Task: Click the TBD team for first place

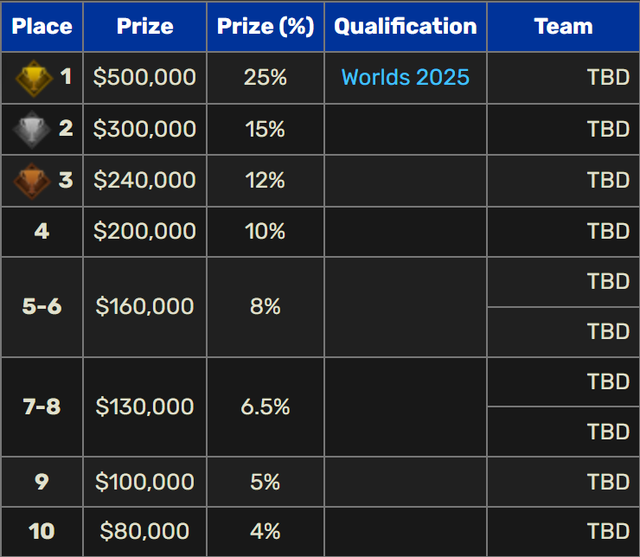Action: (x=608, y=77)
